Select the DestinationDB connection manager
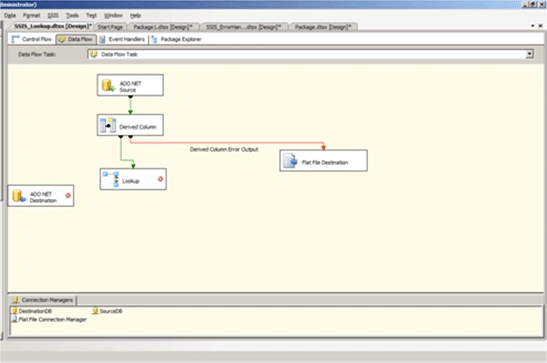This screenshot has height=363, width=547. pos(32,311)
